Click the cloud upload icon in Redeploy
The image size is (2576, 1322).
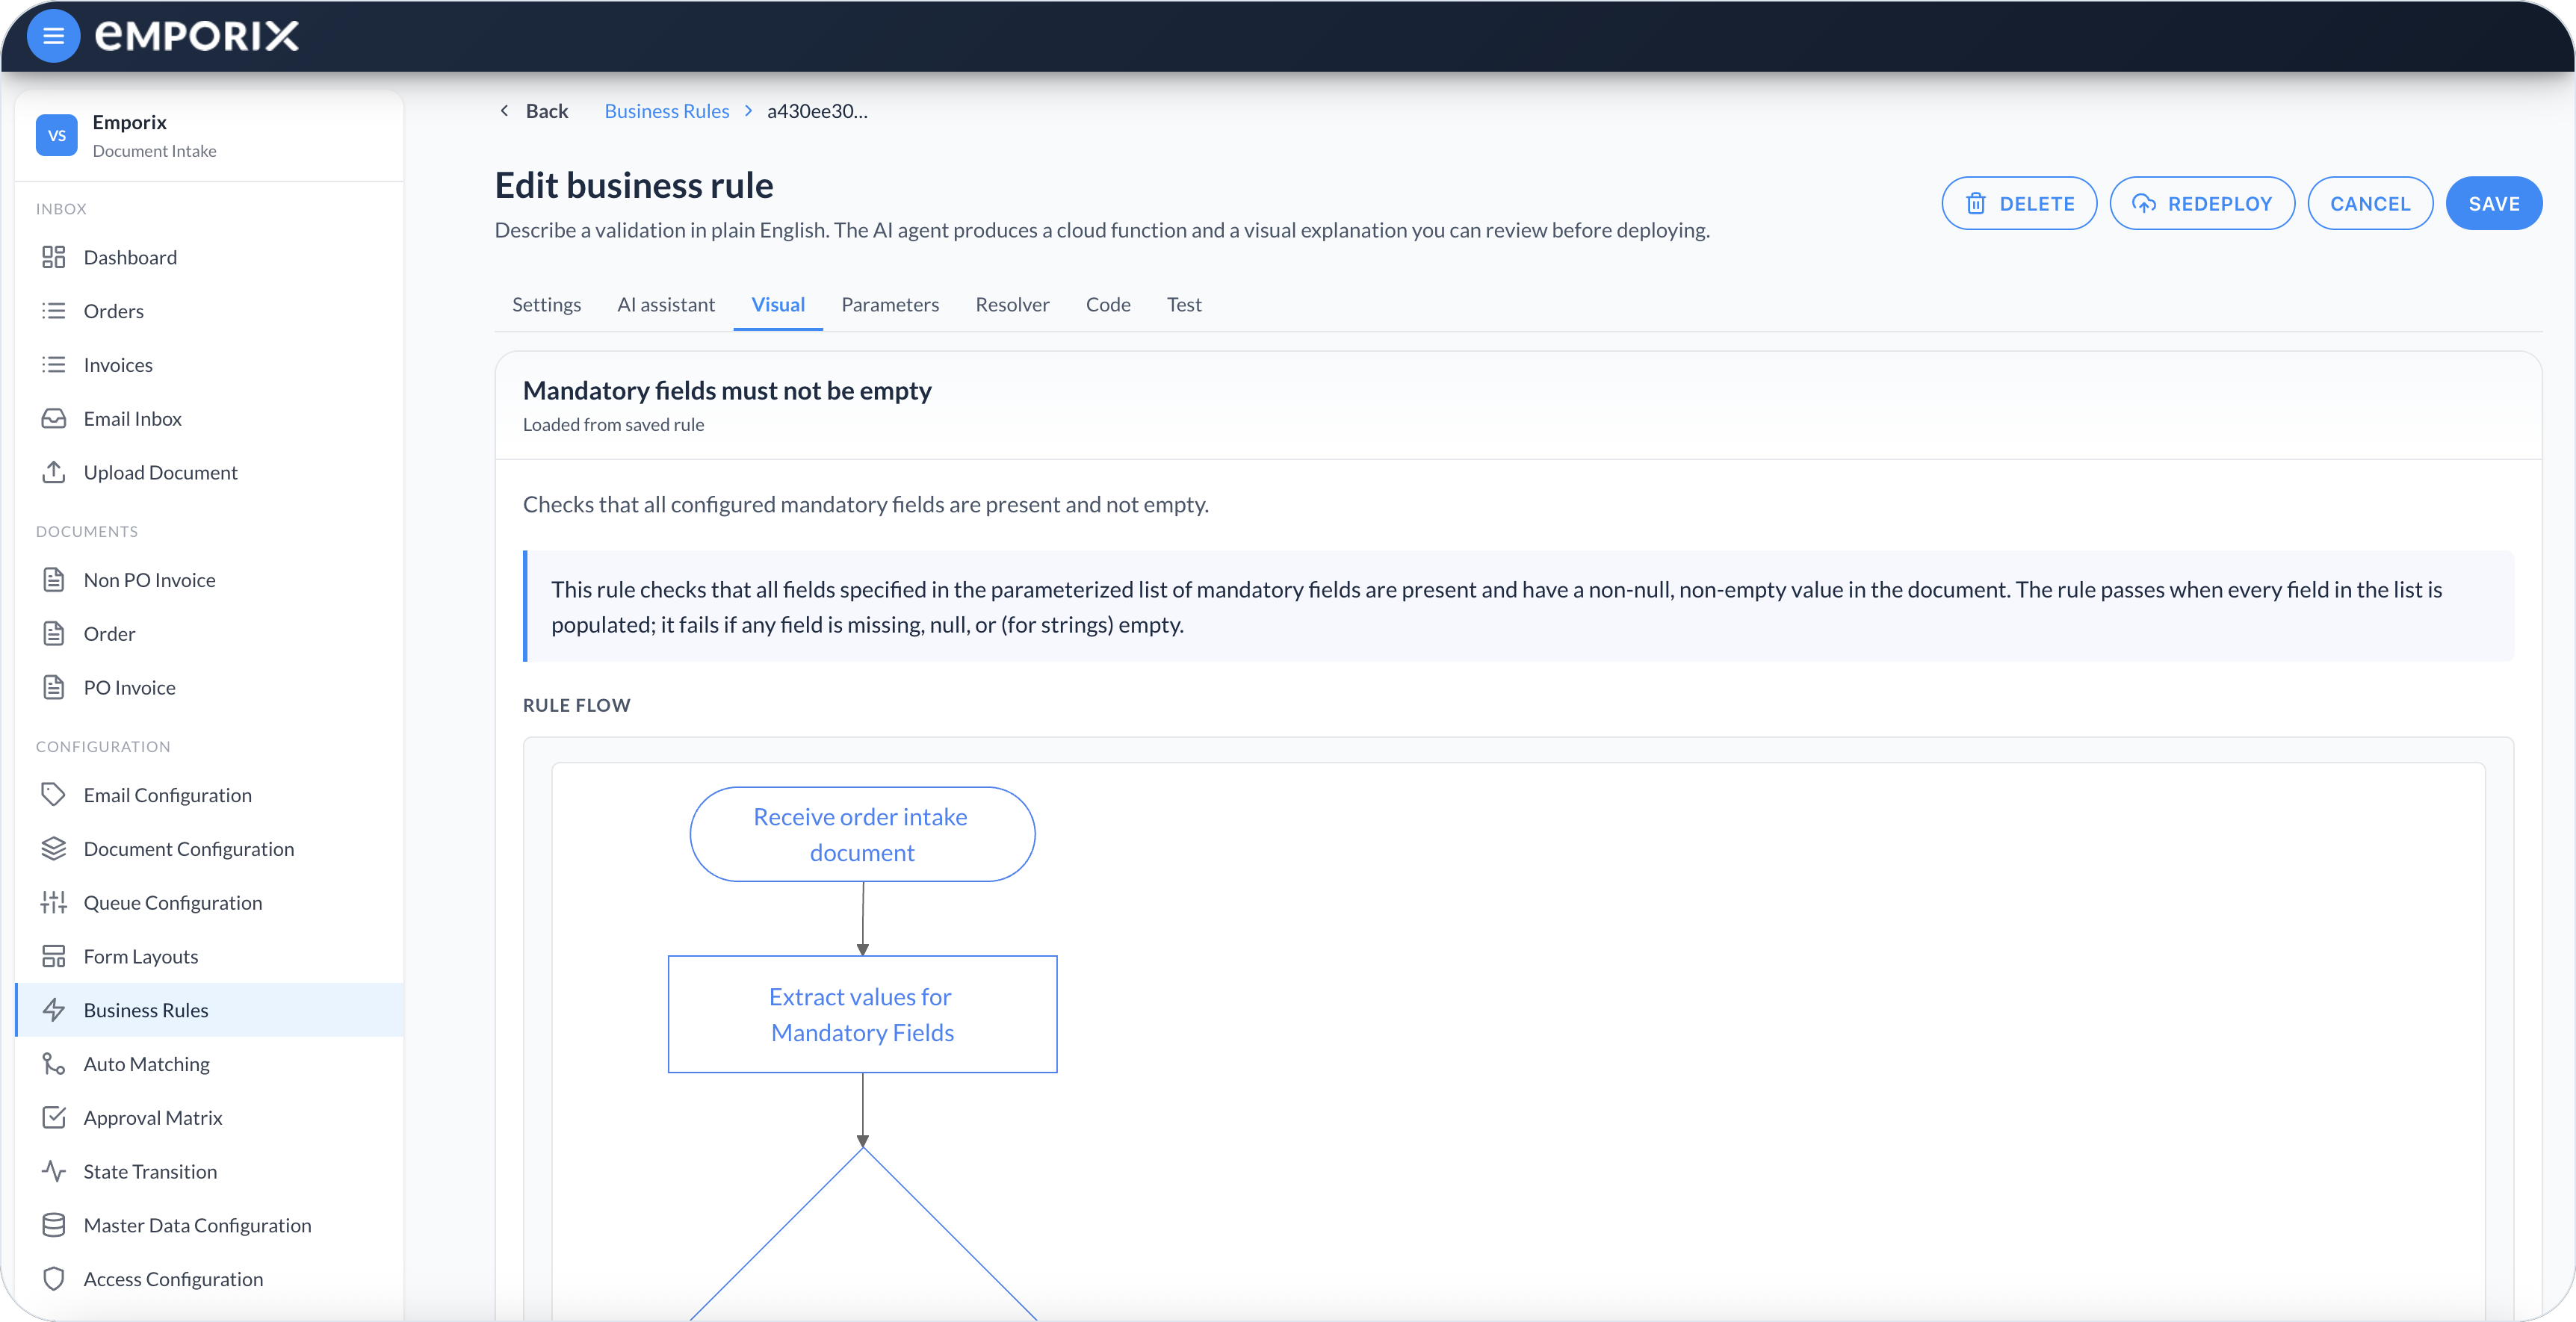pos(2144,204)
